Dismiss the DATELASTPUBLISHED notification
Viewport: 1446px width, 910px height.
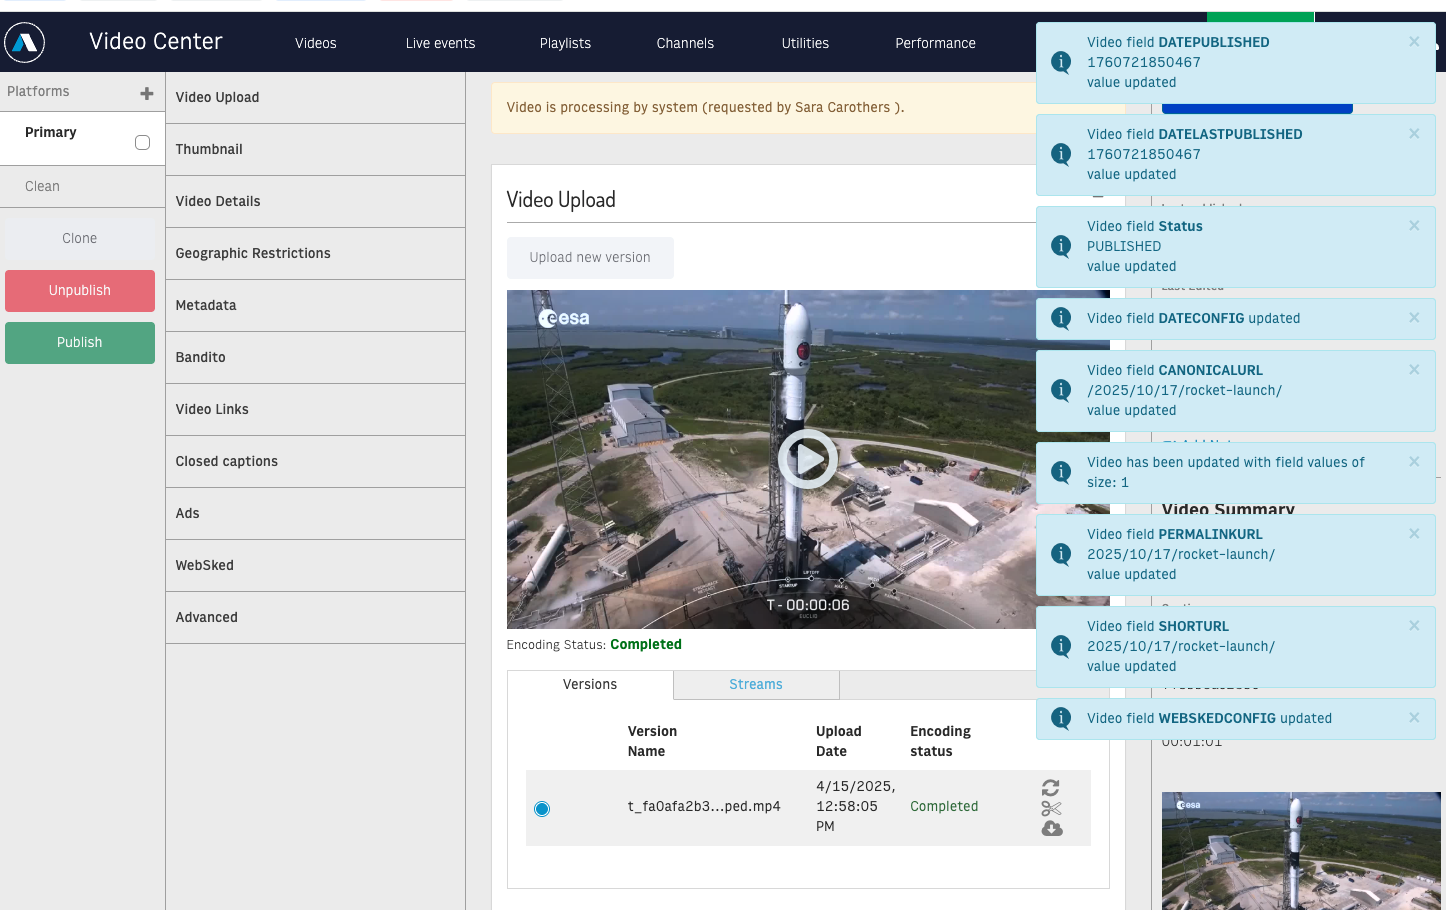(x=1414, y=134)
